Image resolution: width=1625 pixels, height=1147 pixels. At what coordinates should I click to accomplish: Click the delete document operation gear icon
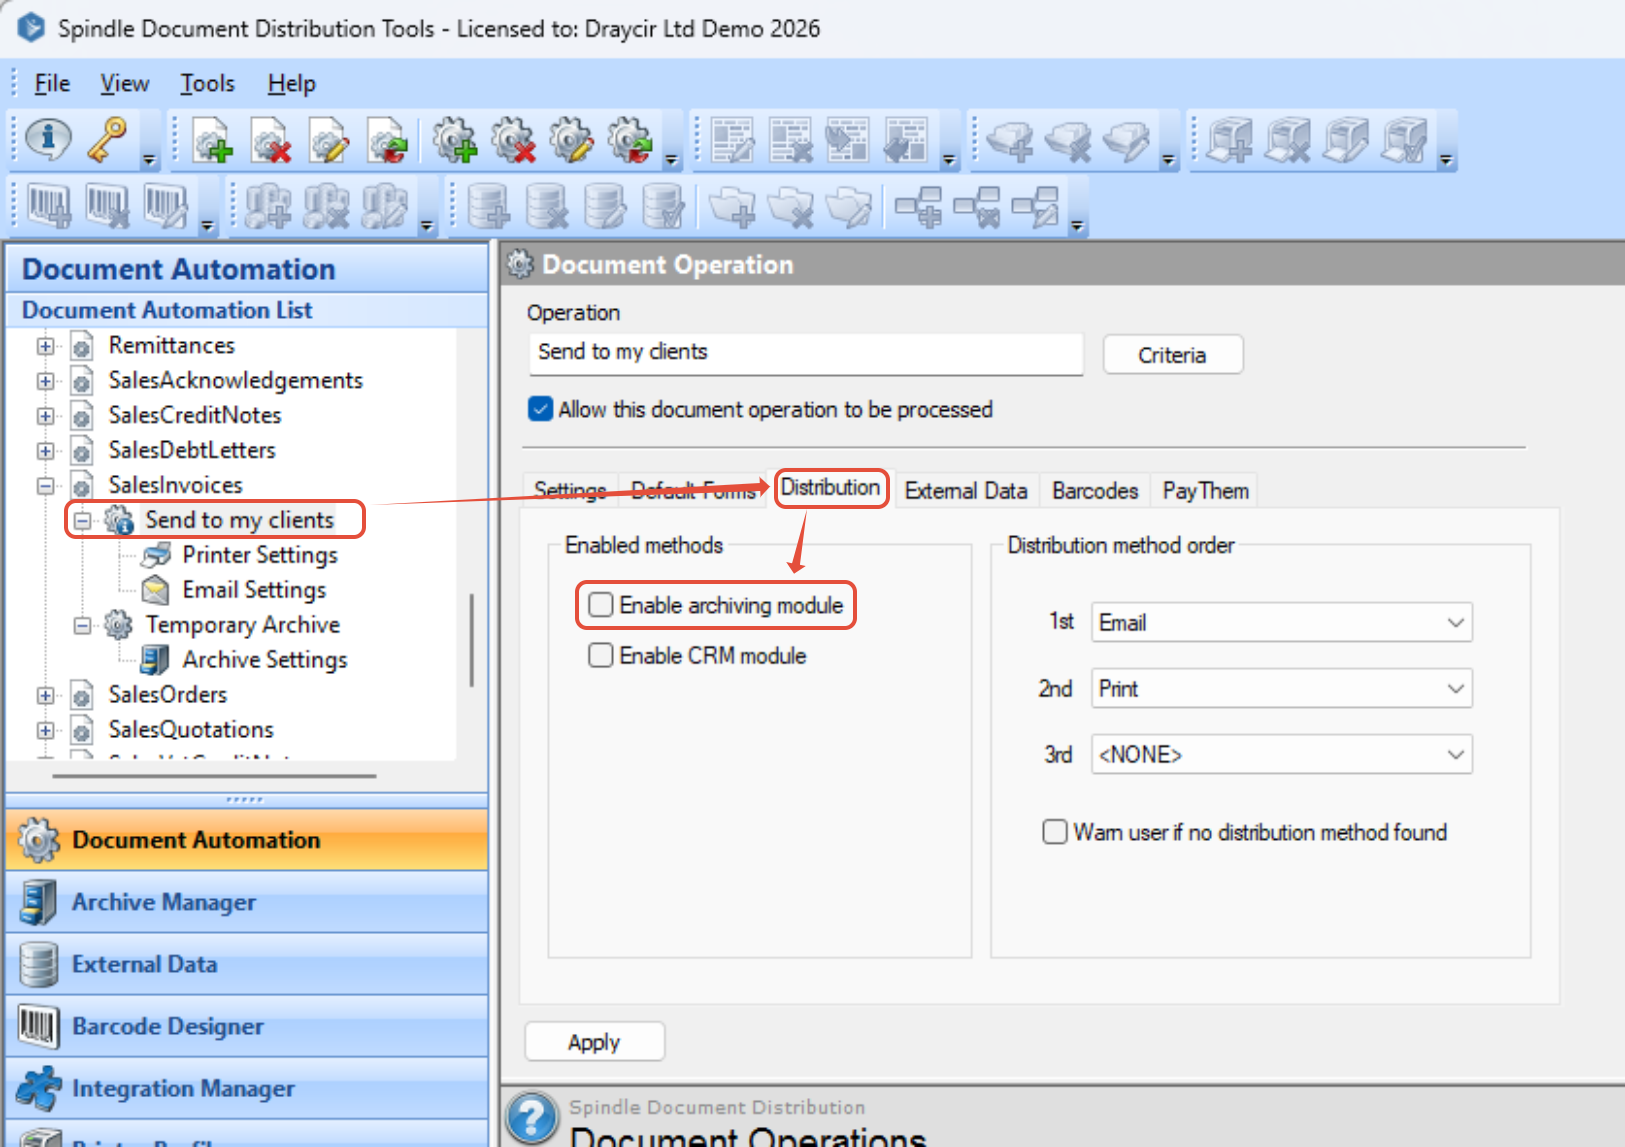[514, 140]
